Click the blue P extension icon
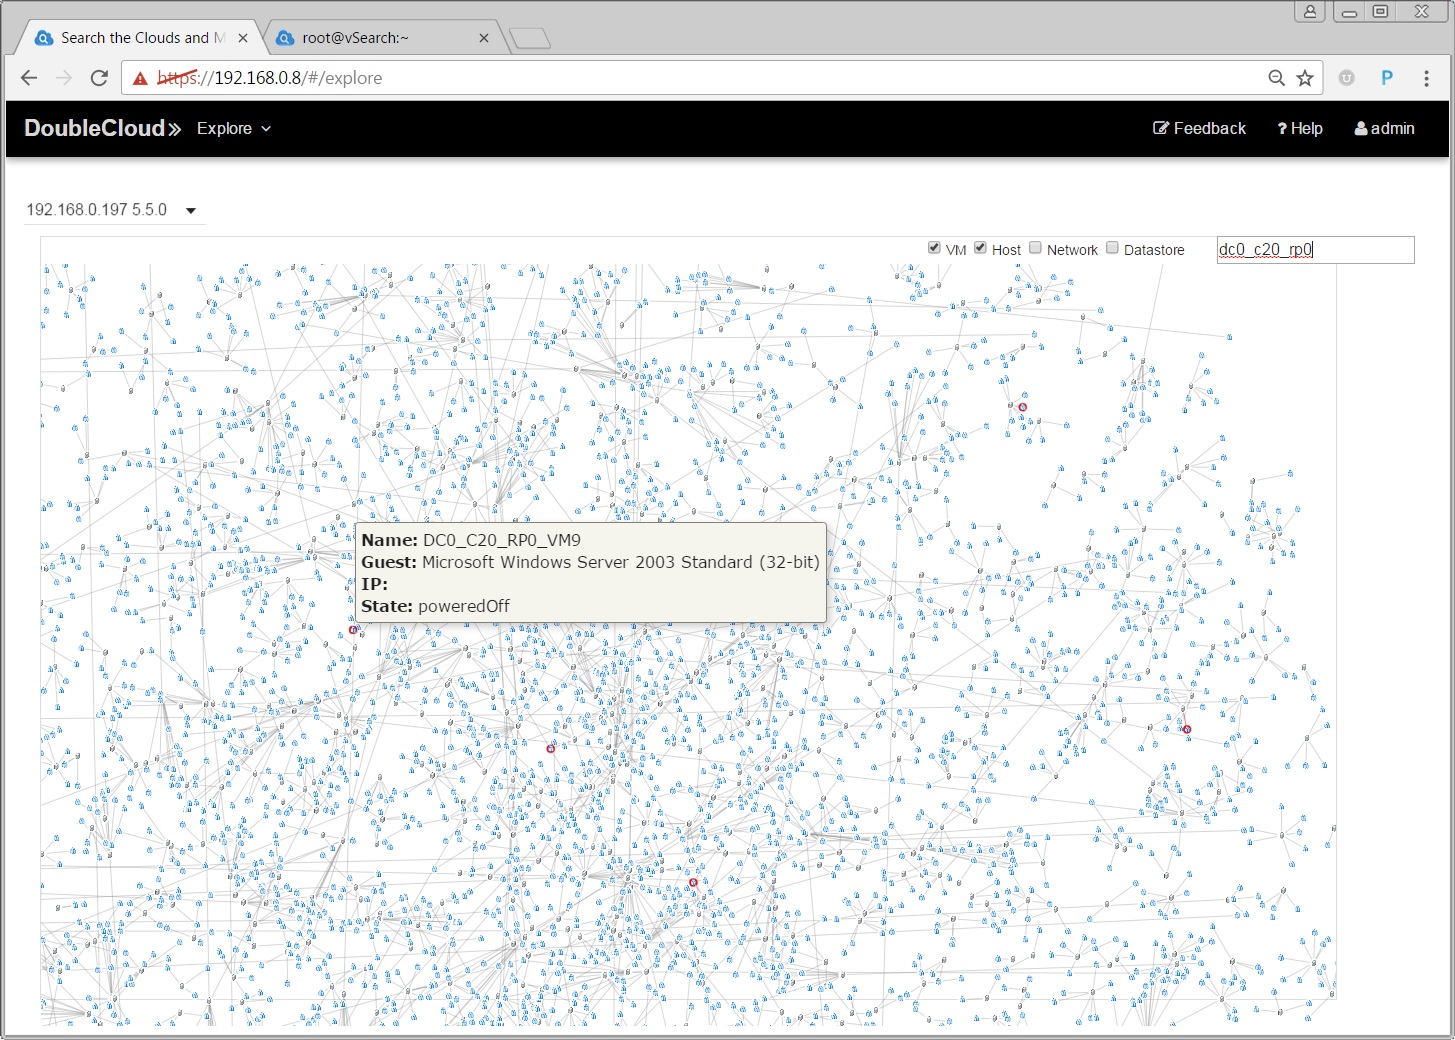 (1387, 78)
